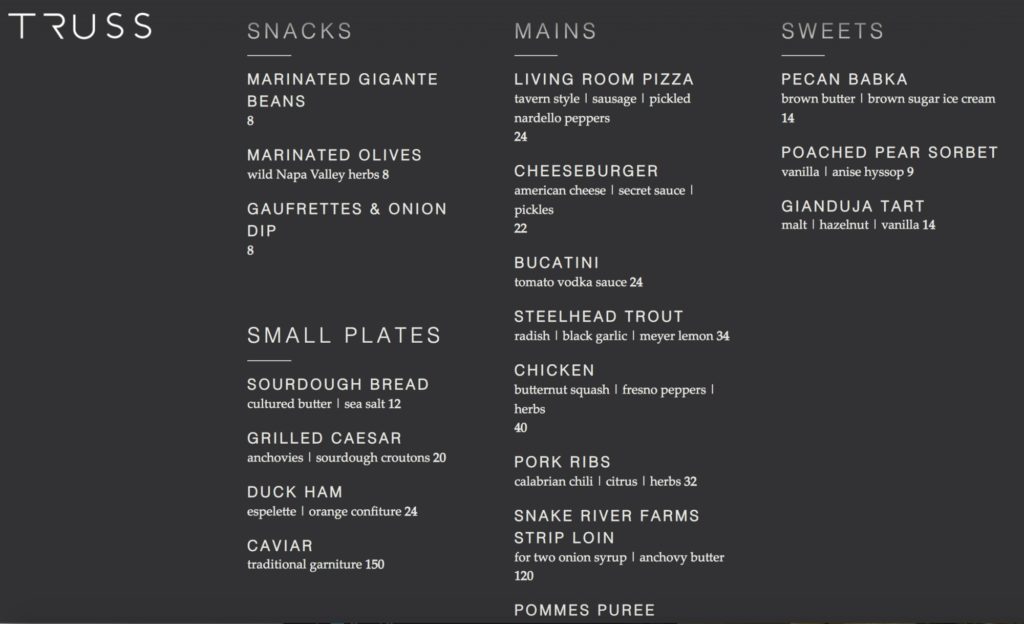Choose Marinated Gigante Beans item

[342, 90]
